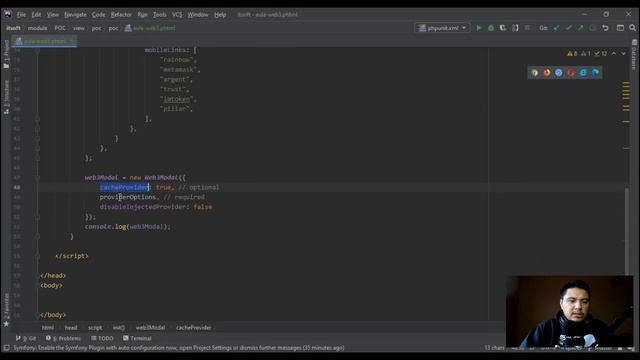Open the Help menu
Screen dimensions: 640x360
220,15
